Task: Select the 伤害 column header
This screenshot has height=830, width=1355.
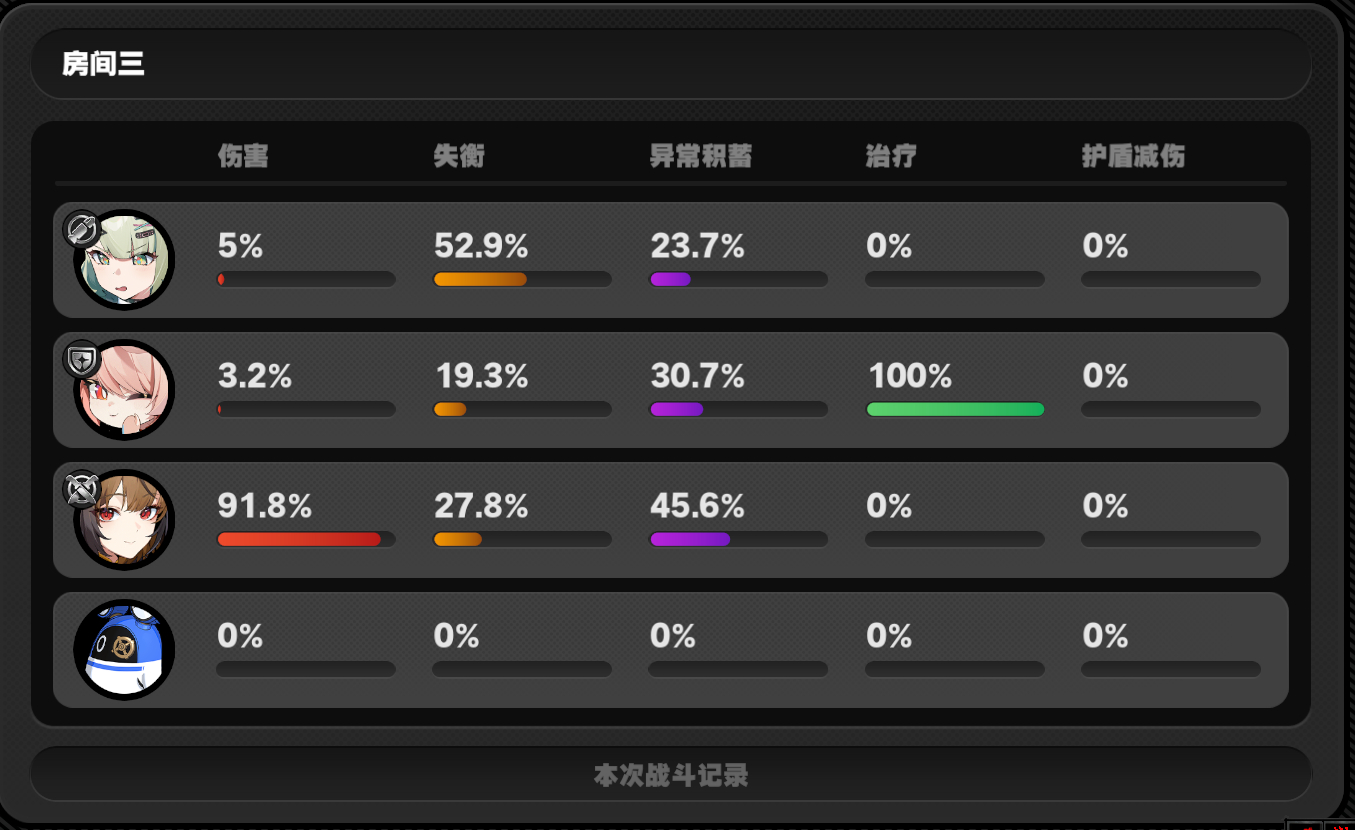Action: 243,156
